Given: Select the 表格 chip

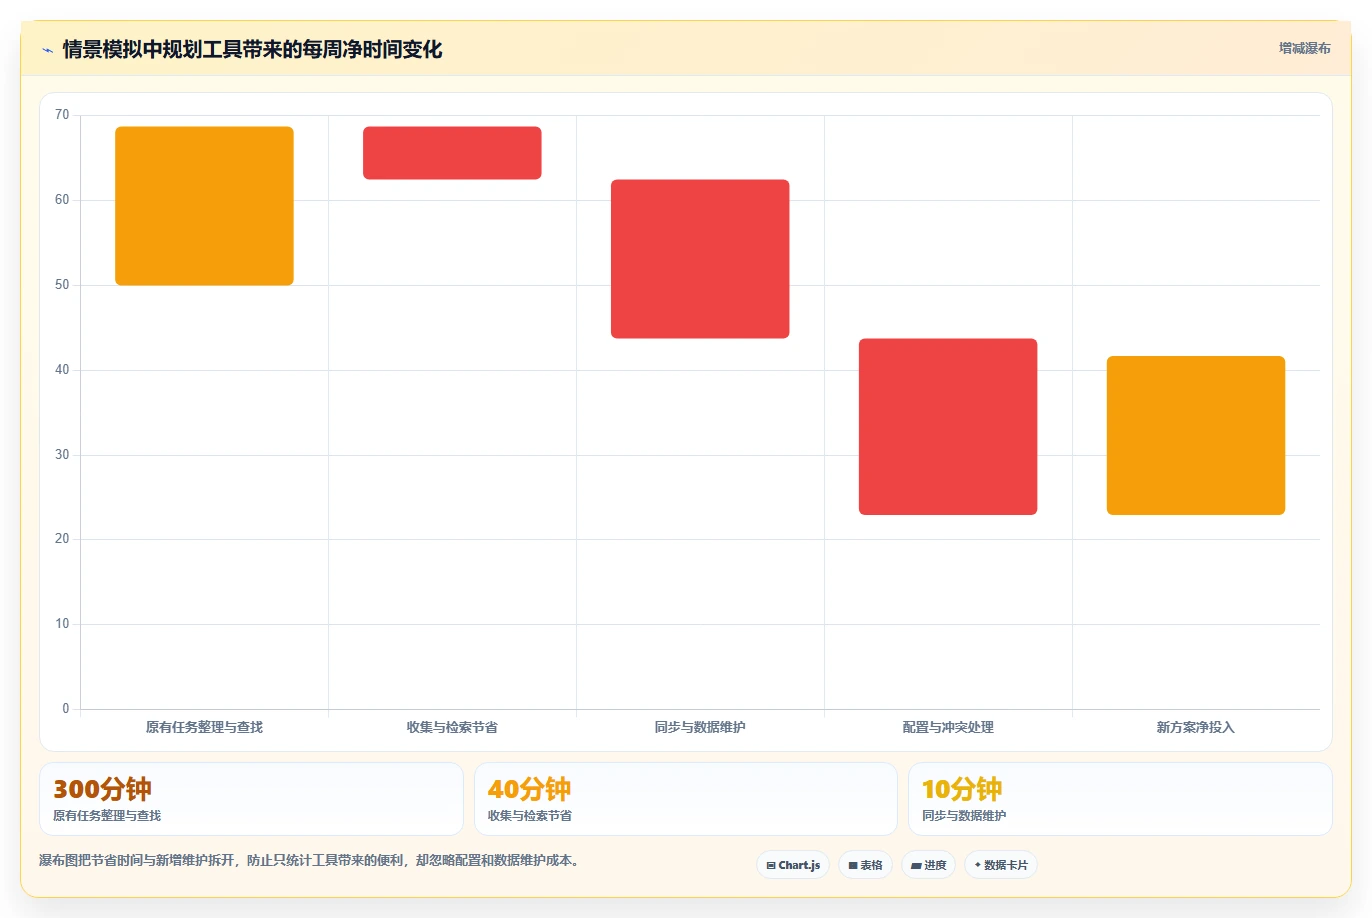Looking at the screenshot, I should (865, 865).
